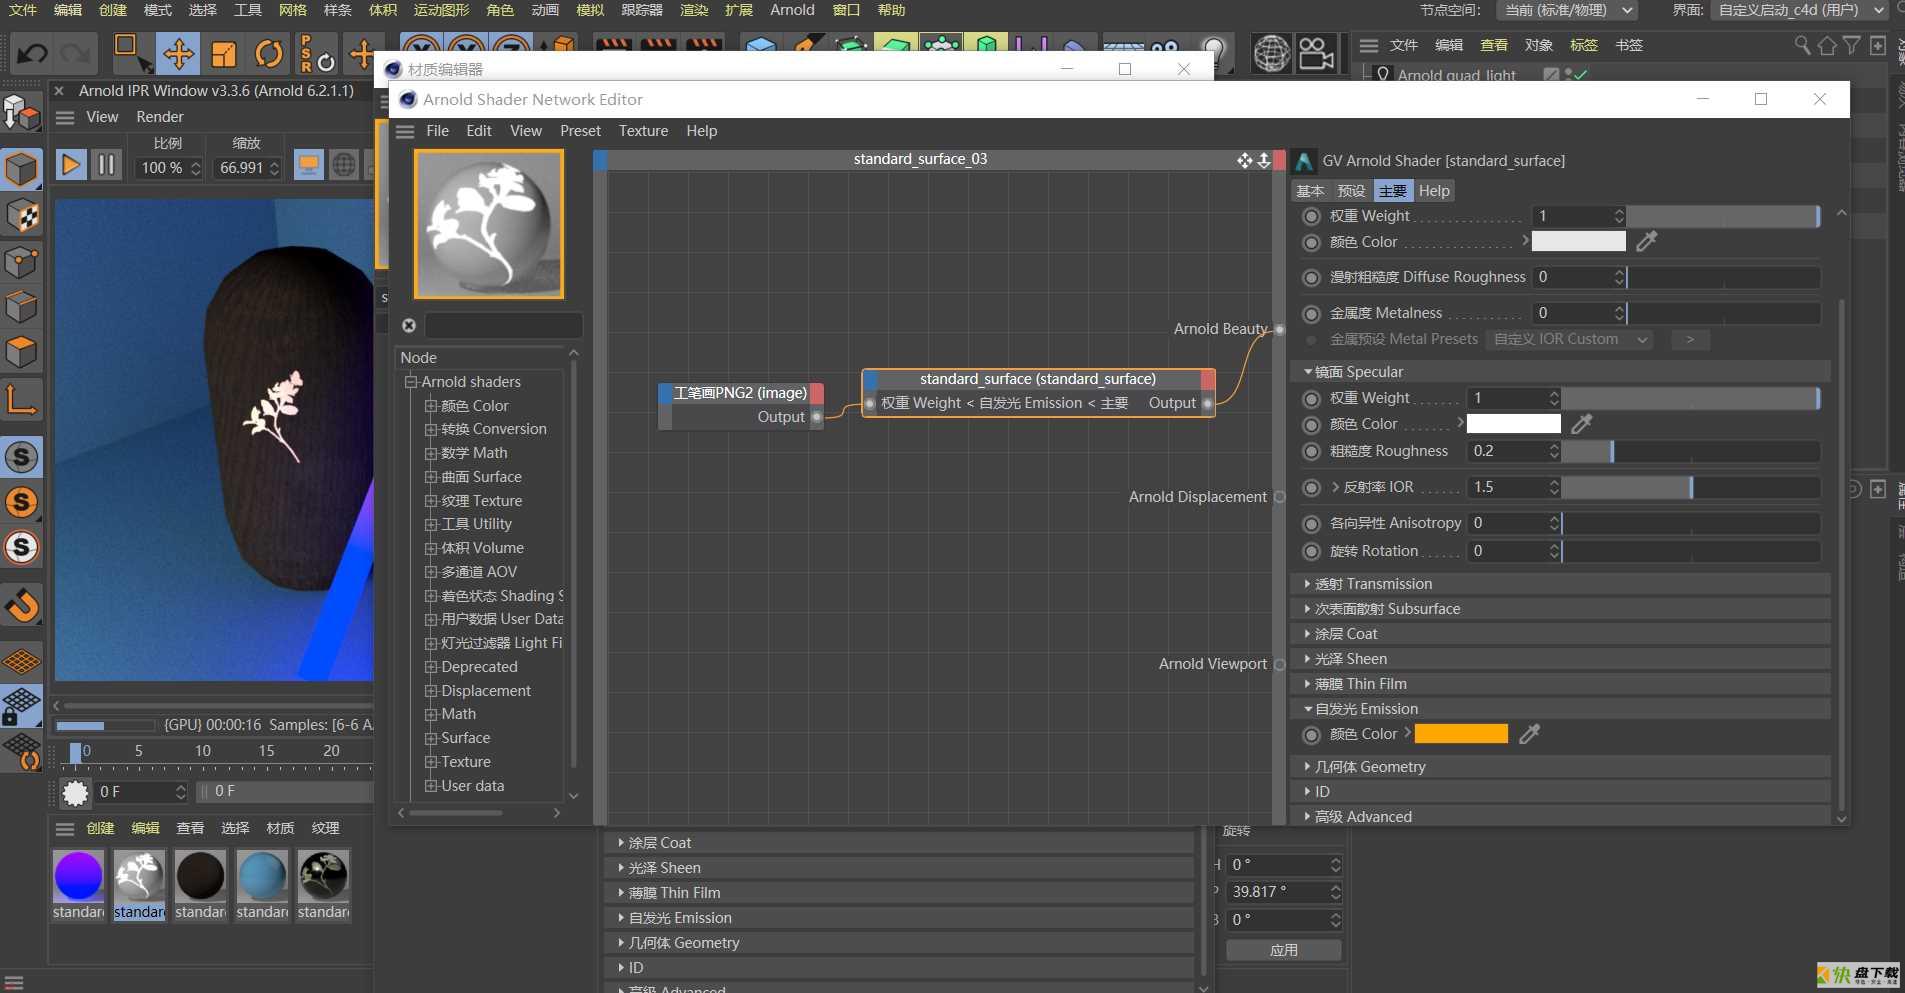Click the home icon in Object Manager
Screen dimensions: 1905x993
pos(1827,45)
